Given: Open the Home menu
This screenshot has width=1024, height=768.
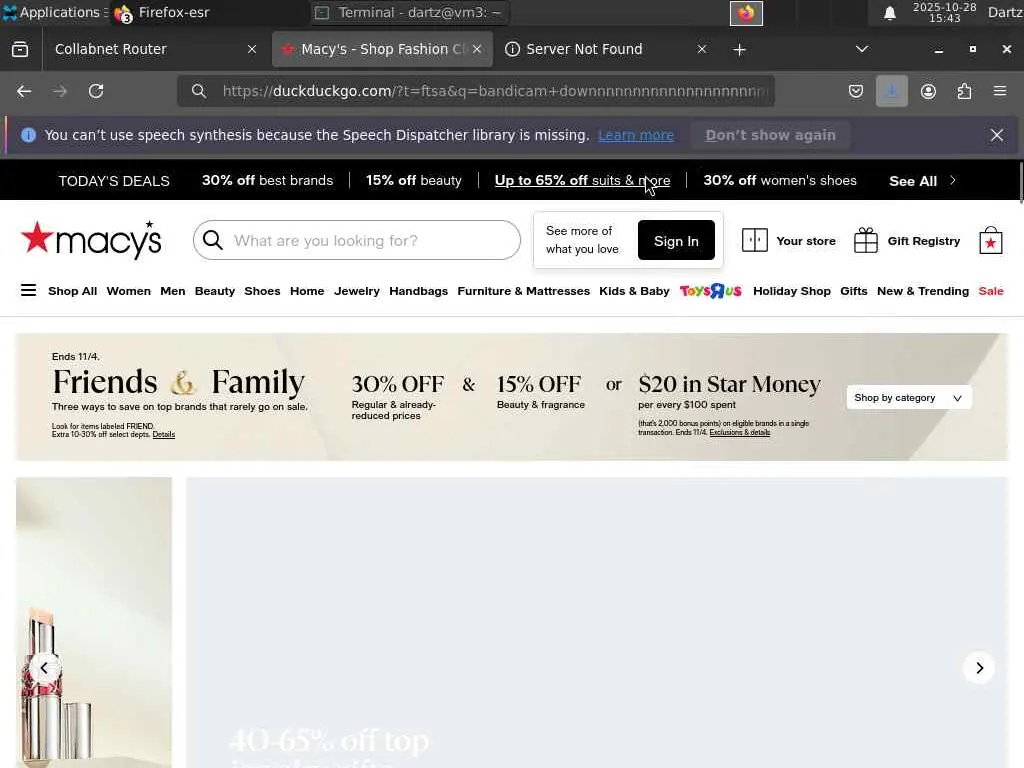Looking at the screenshot, I should click(x=307, y=291).
